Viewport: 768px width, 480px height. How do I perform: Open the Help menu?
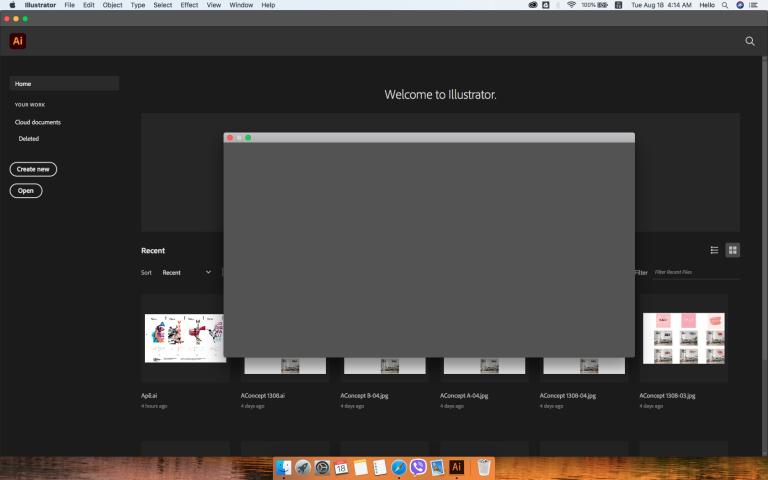coord(268,5)
